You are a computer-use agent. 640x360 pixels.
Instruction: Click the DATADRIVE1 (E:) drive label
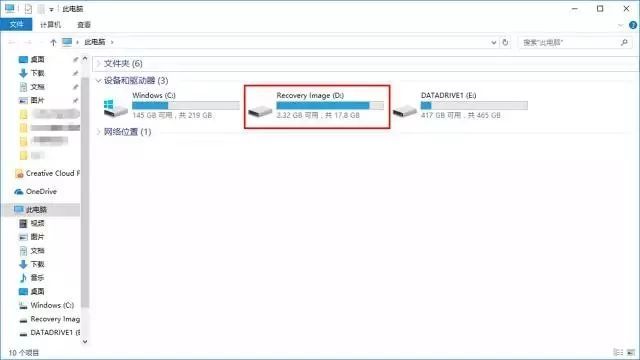pos(449,96)
